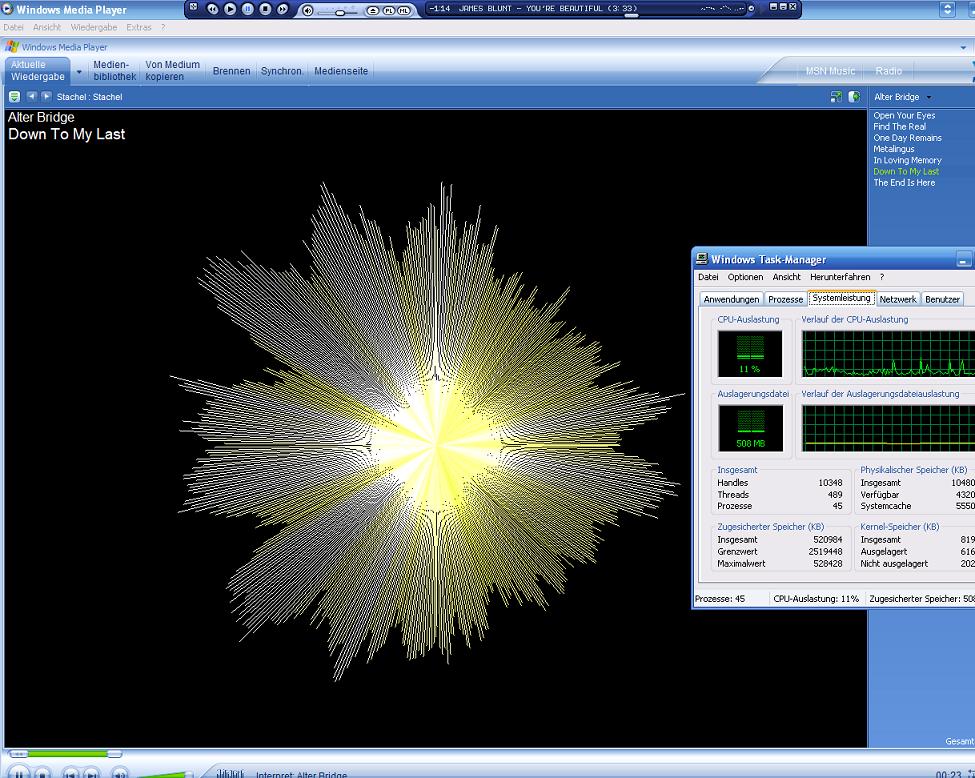Screen dimensions: 975x778
Task: Stop playback in bottom controls
Action: pyautogui.click(x=42, y=773)
